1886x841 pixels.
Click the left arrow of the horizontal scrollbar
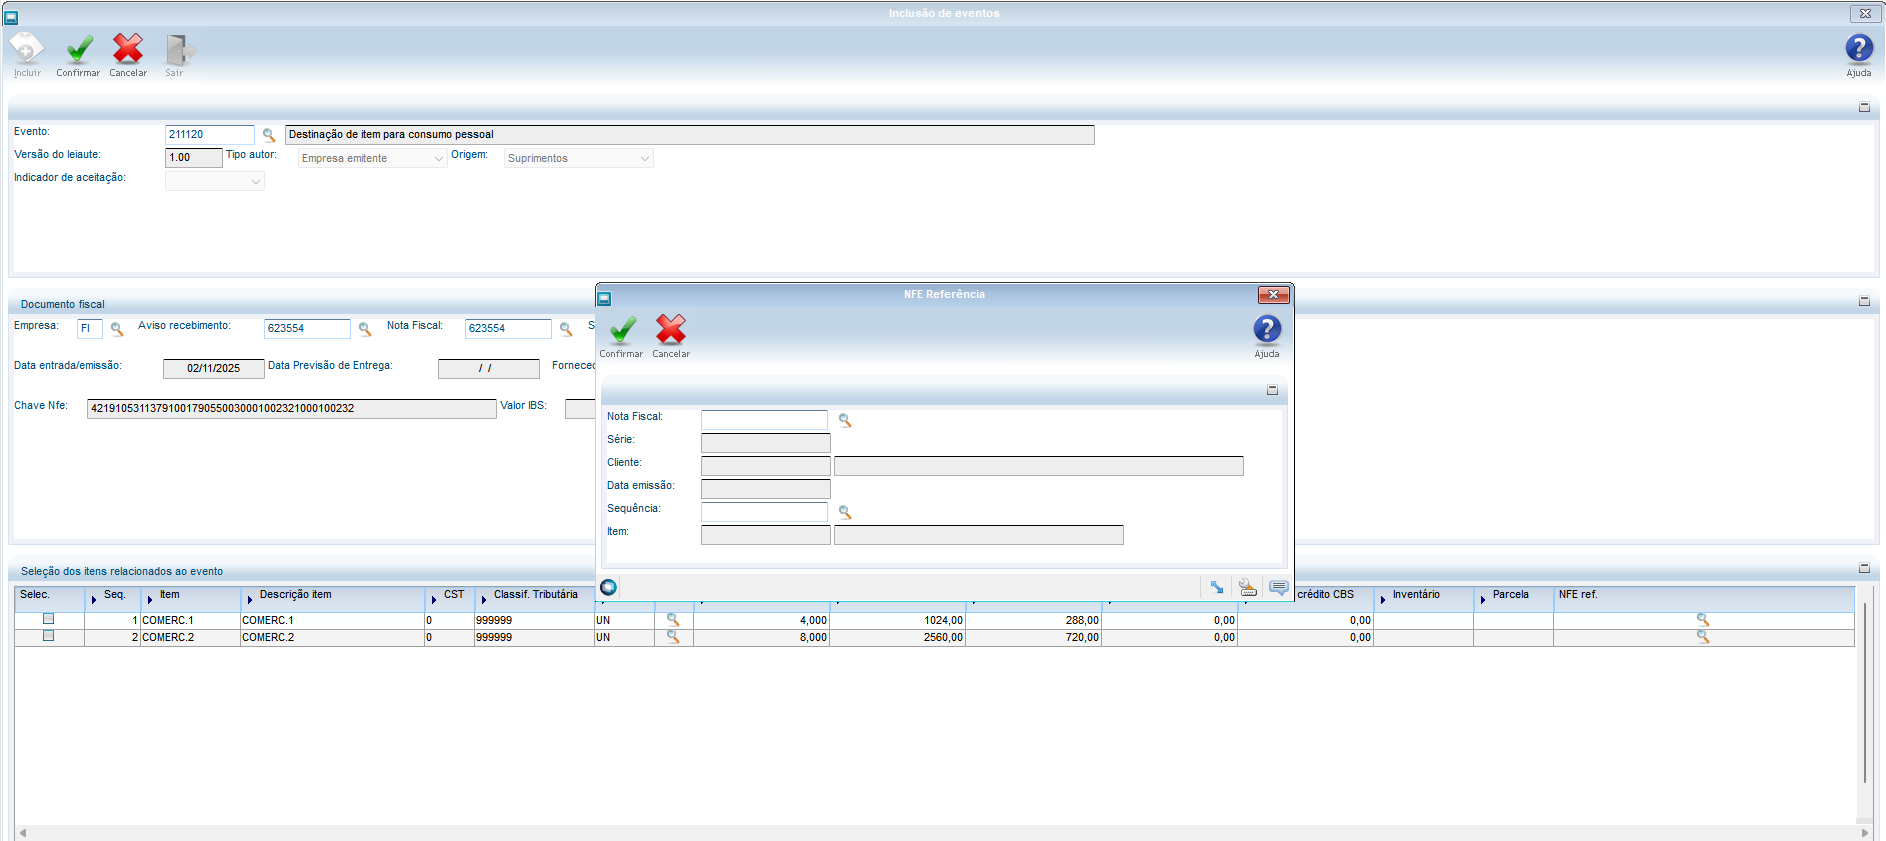point(22,832)
